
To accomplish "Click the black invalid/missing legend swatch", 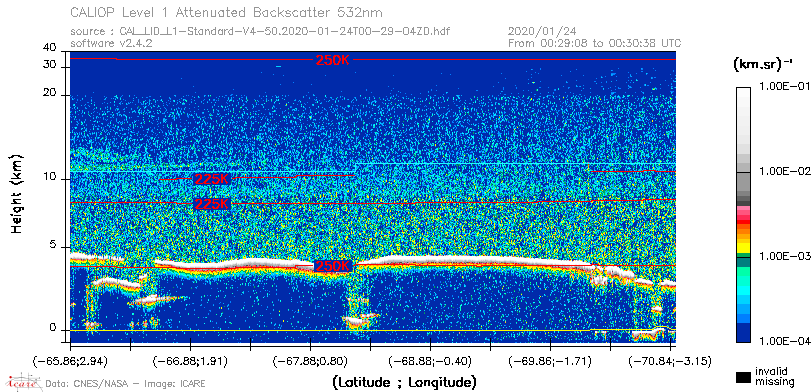I will [744, 377].
